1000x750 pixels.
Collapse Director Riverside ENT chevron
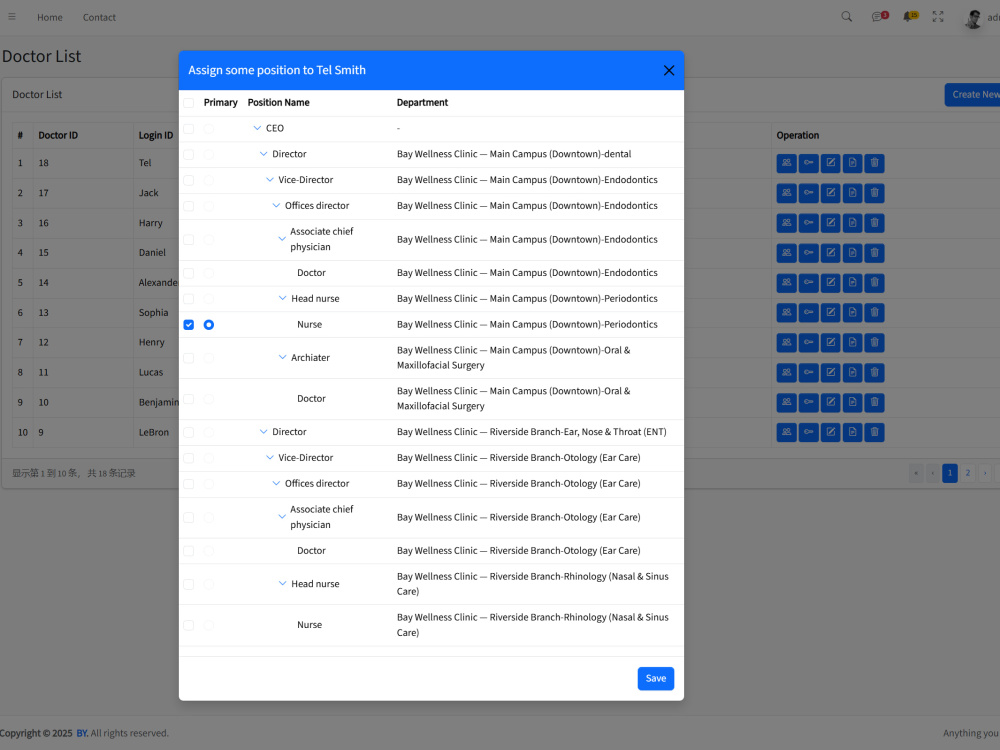263,432
